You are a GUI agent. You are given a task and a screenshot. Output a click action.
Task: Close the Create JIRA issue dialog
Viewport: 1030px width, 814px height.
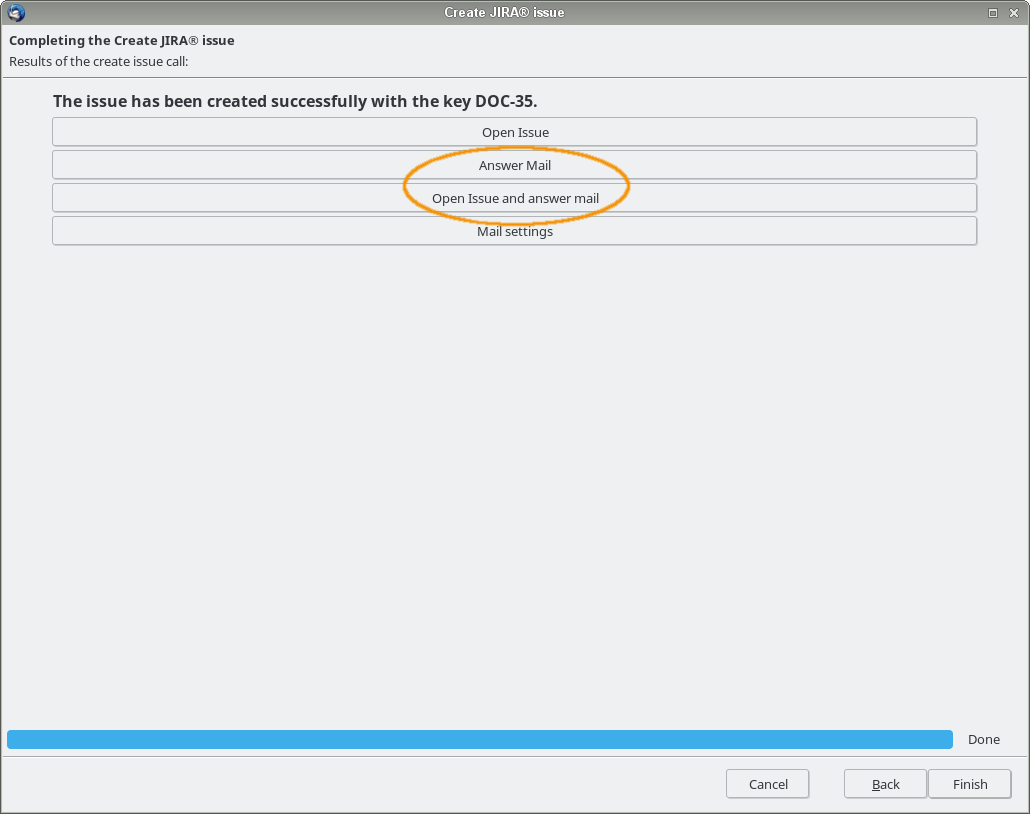coord(1014,13)
